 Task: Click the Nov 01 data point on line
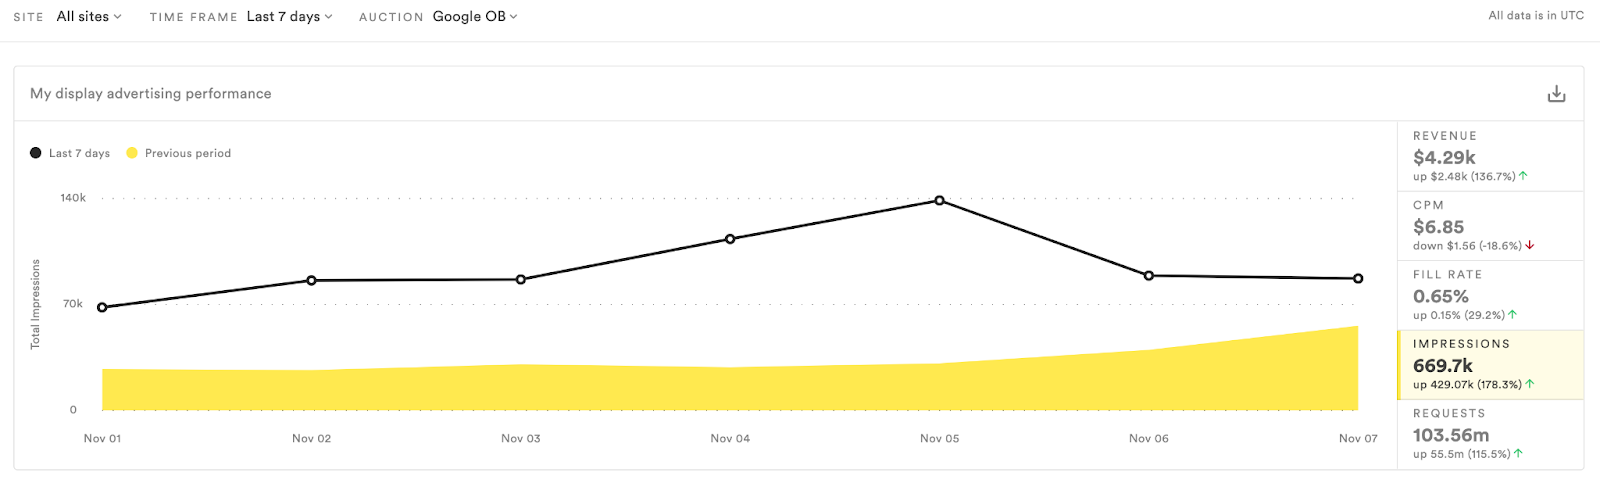point(102,308)
